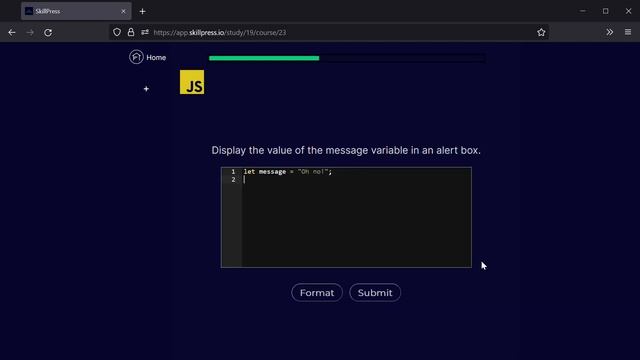This screenshot has width=640, height=360.
Task: Close the SkillPress tab
Action: point(123,11)
